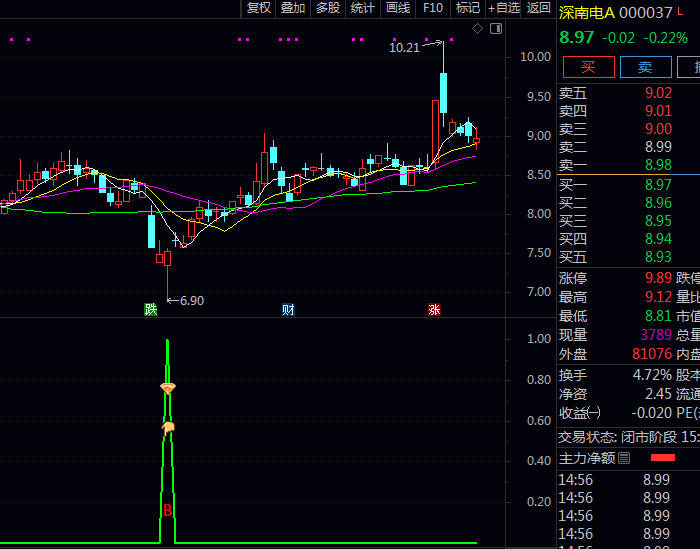The height and width of the screenshot is (549, 700).
Task: Click the red 买 buy button
Action: (588, 67)
